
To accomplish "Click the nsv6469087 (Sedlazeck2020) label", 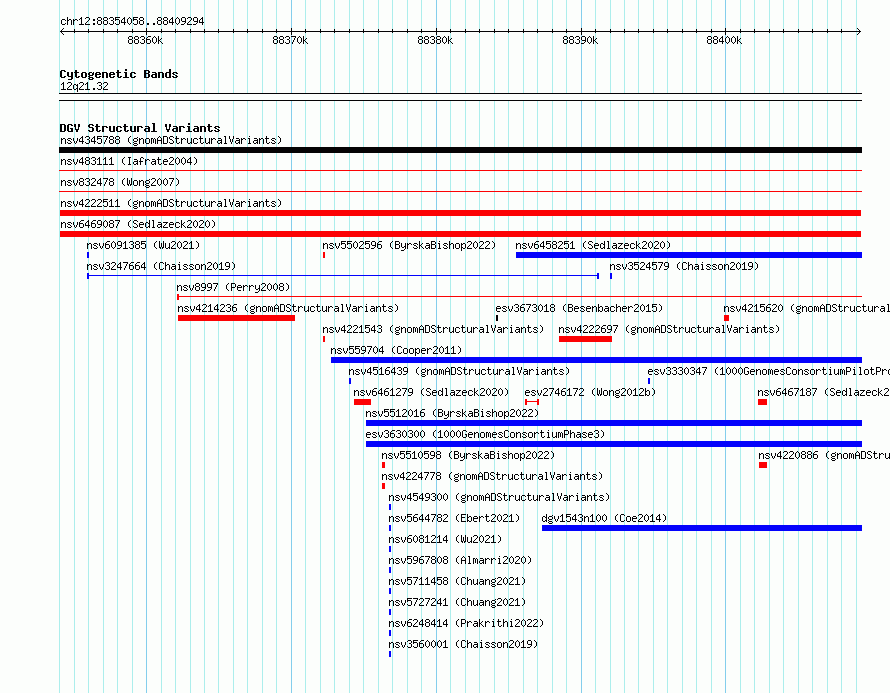I will [138, 224].
